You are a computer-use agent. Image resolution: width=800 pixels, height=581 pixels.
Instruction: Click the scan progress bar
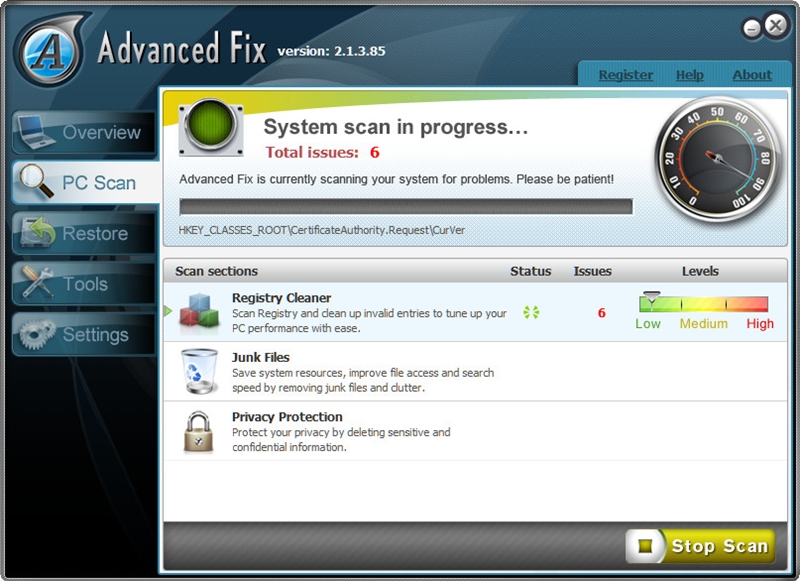[x=406, y=207]
